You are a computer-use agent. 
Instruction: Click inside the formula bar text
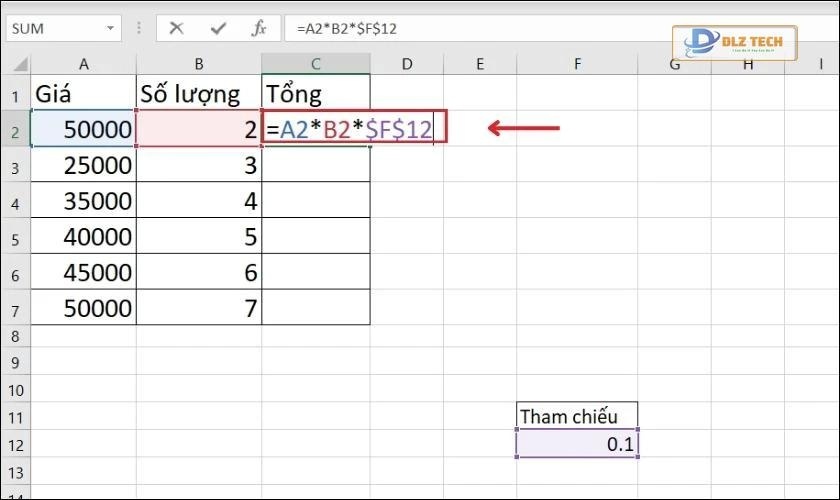[x=450, y=28]
